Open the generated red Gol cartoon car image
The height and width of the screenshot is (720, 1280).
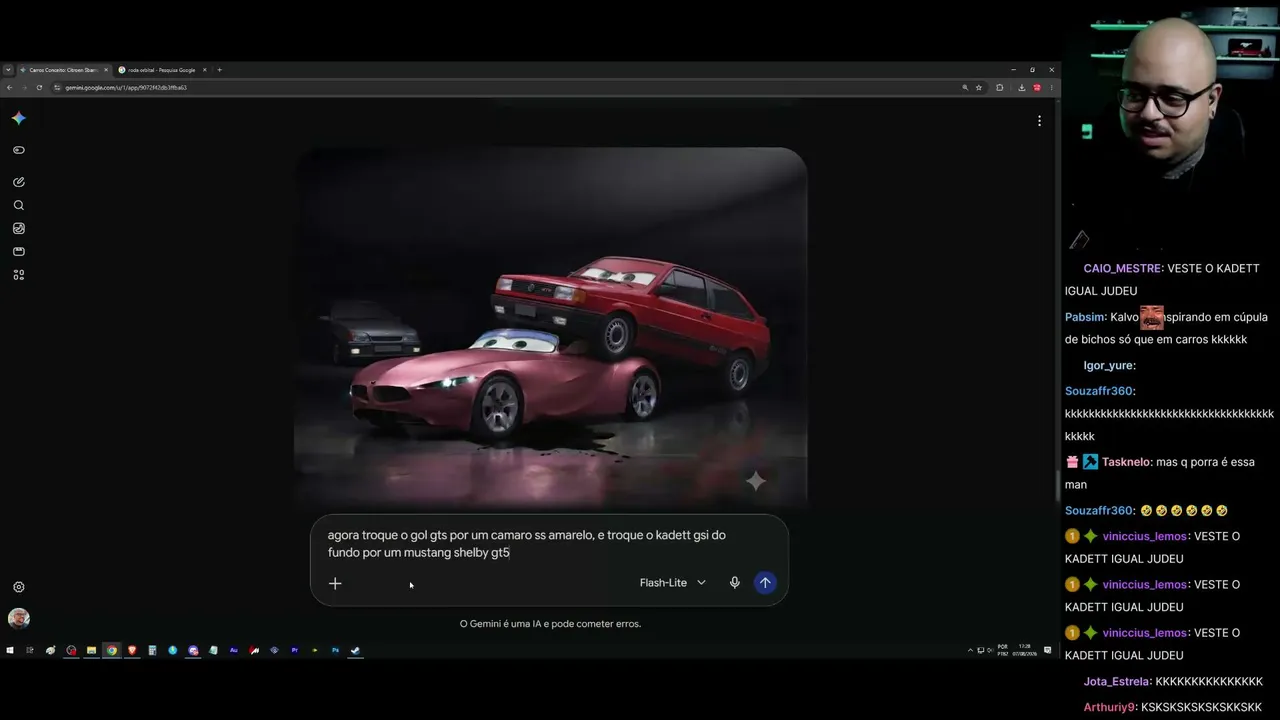point(551,327)
